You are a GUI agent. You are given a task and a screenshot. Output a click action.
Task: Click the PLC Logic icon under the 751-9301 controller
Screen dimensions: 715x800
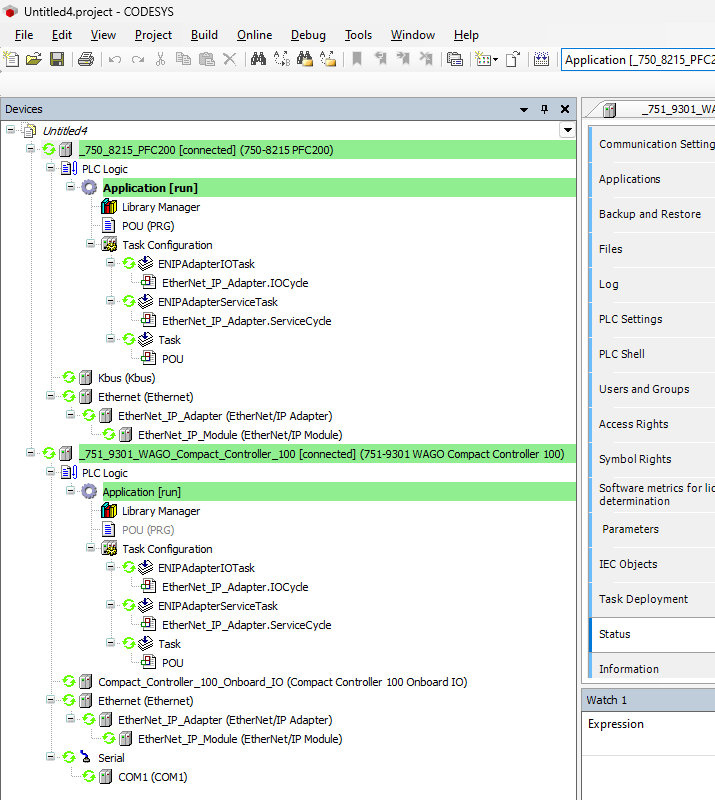[x=69, y=472]
